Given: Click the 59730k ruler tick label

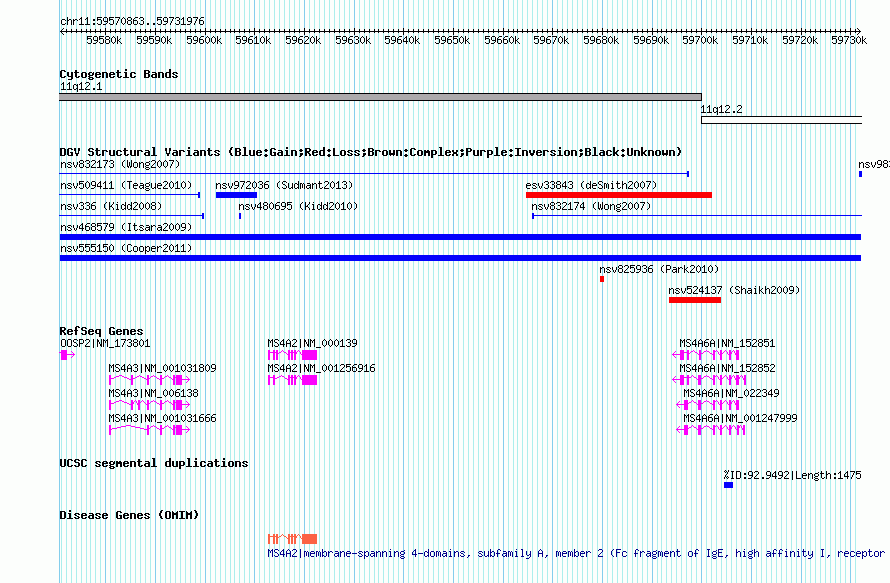Looking at the screenshot, I should pyautogui.click(x=849, y=41).
